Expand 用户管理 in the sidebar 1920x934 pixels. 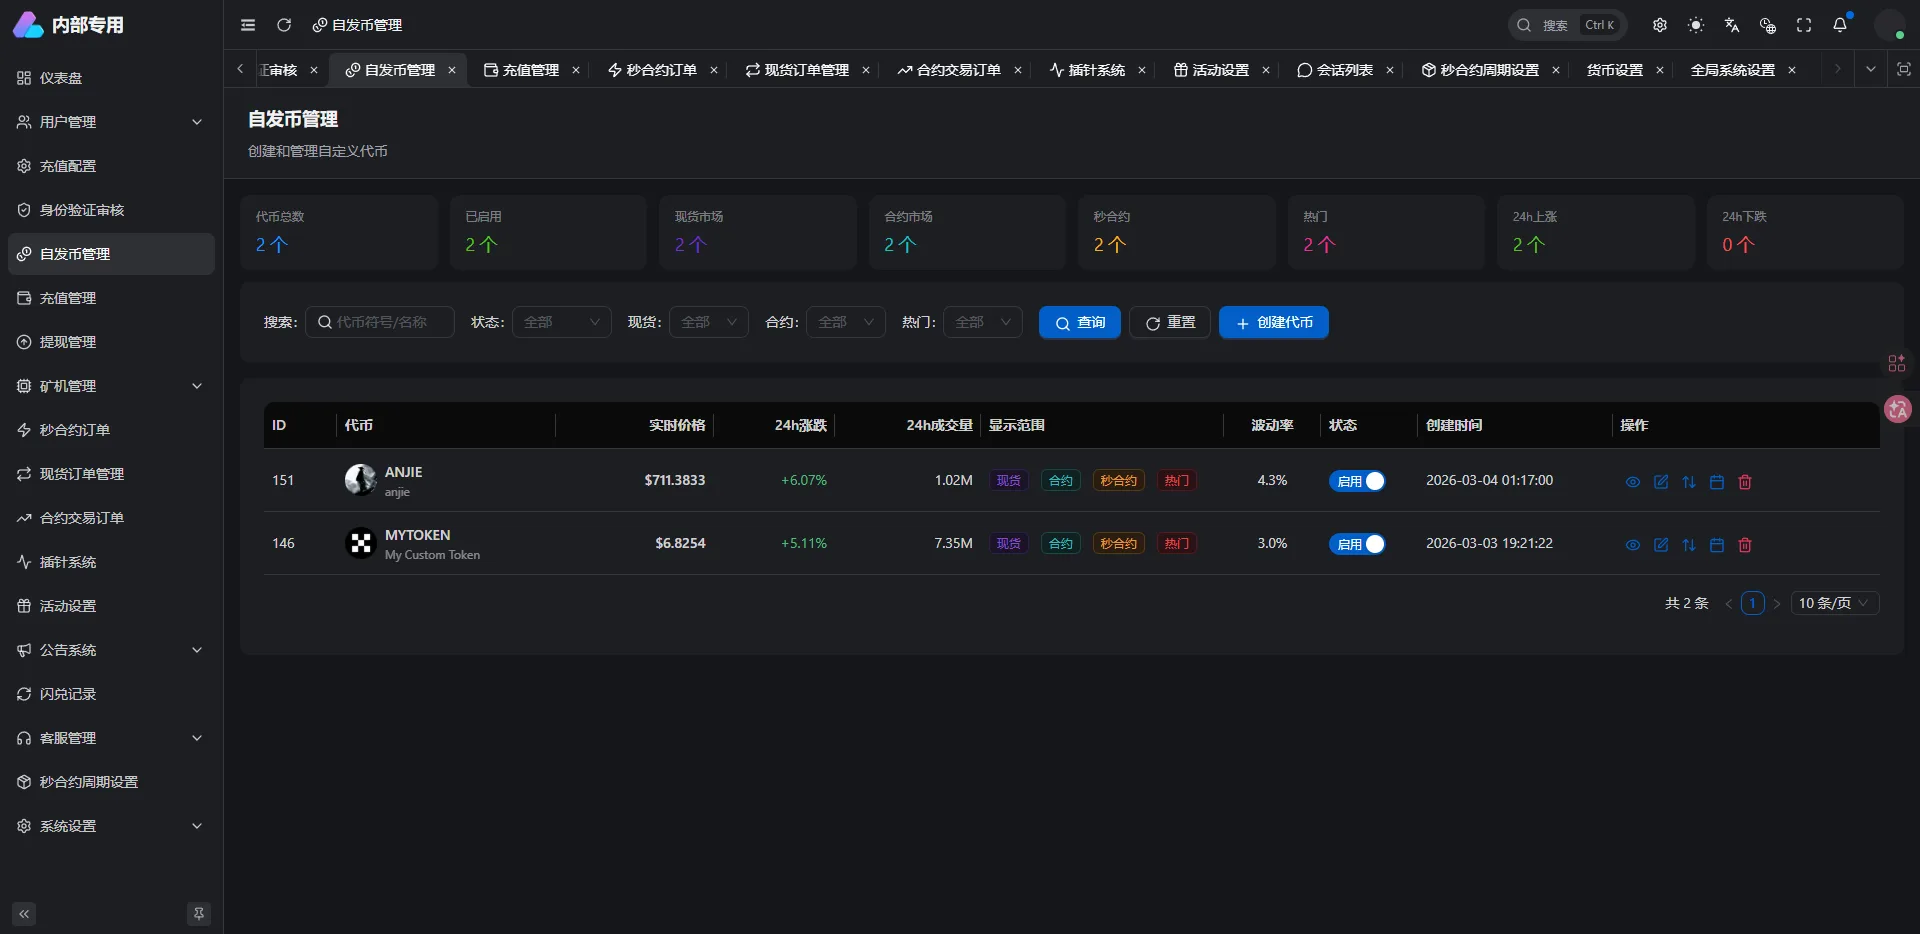[x=111, y=122]
